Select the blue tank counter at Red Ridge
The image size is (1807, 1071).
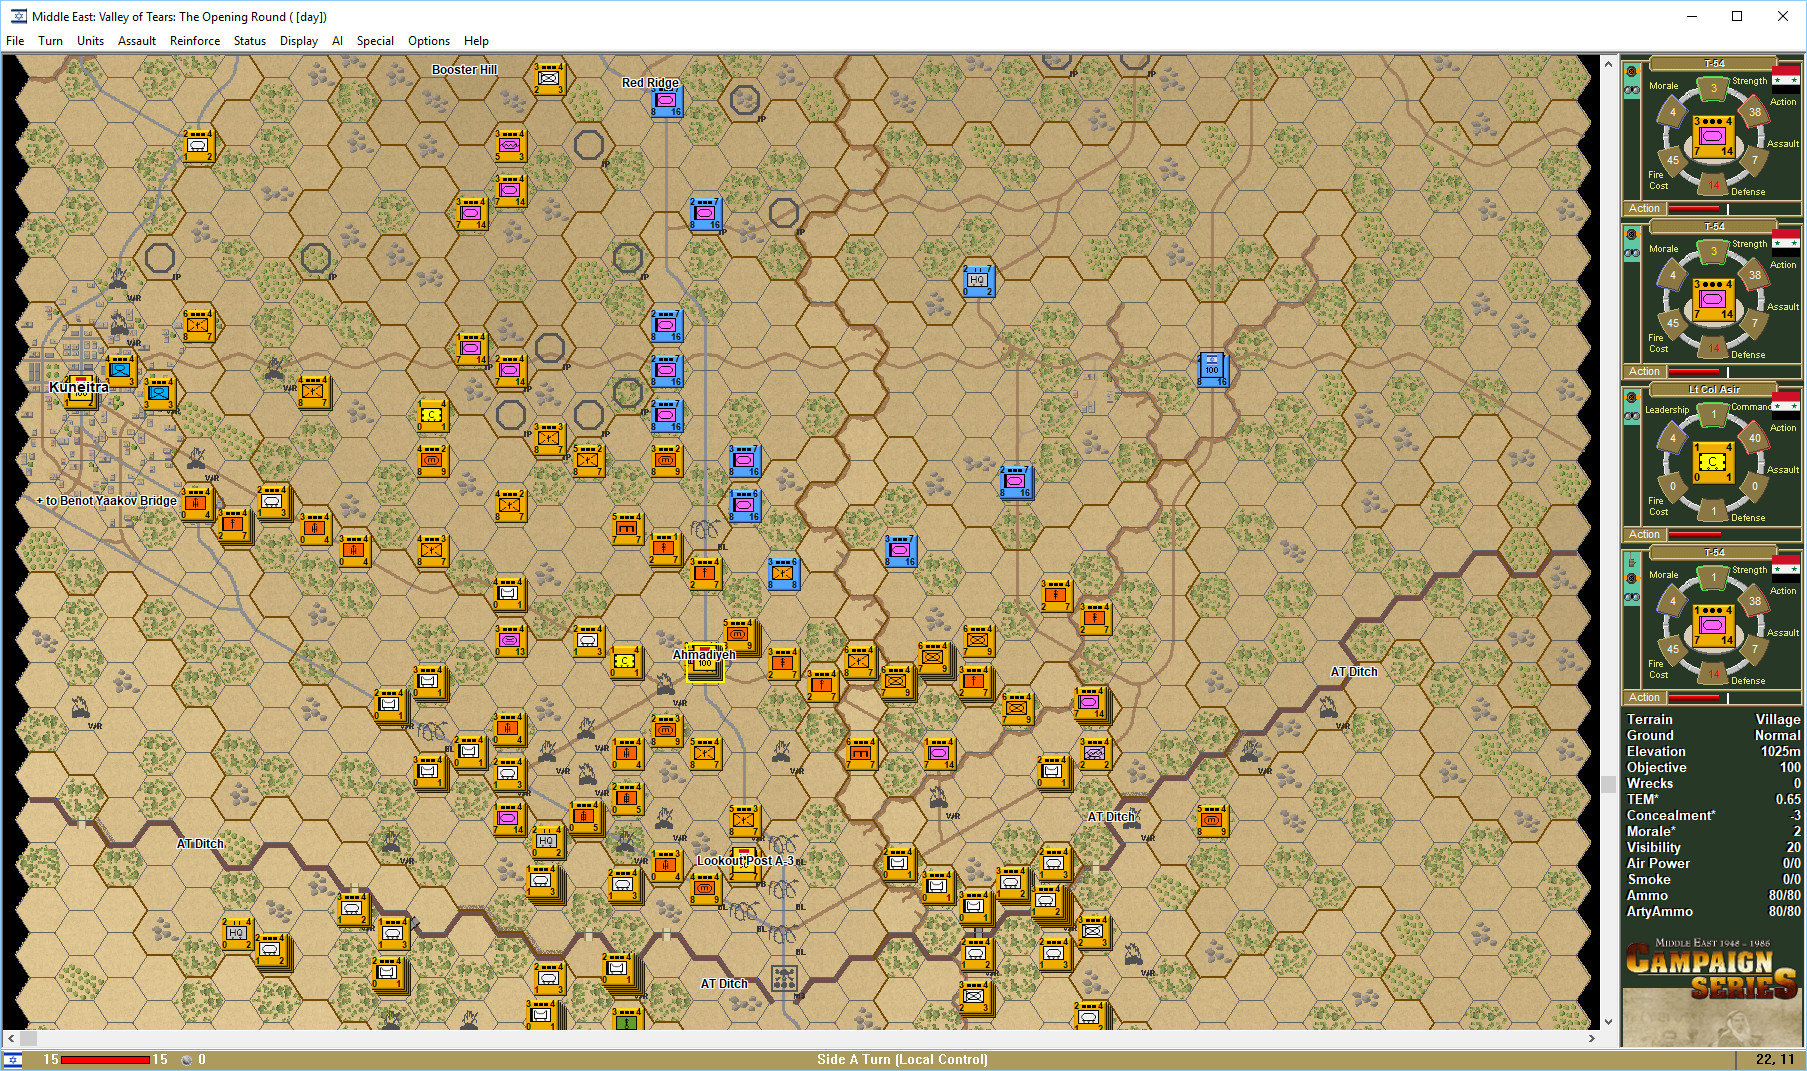click(x=666, y=100)
